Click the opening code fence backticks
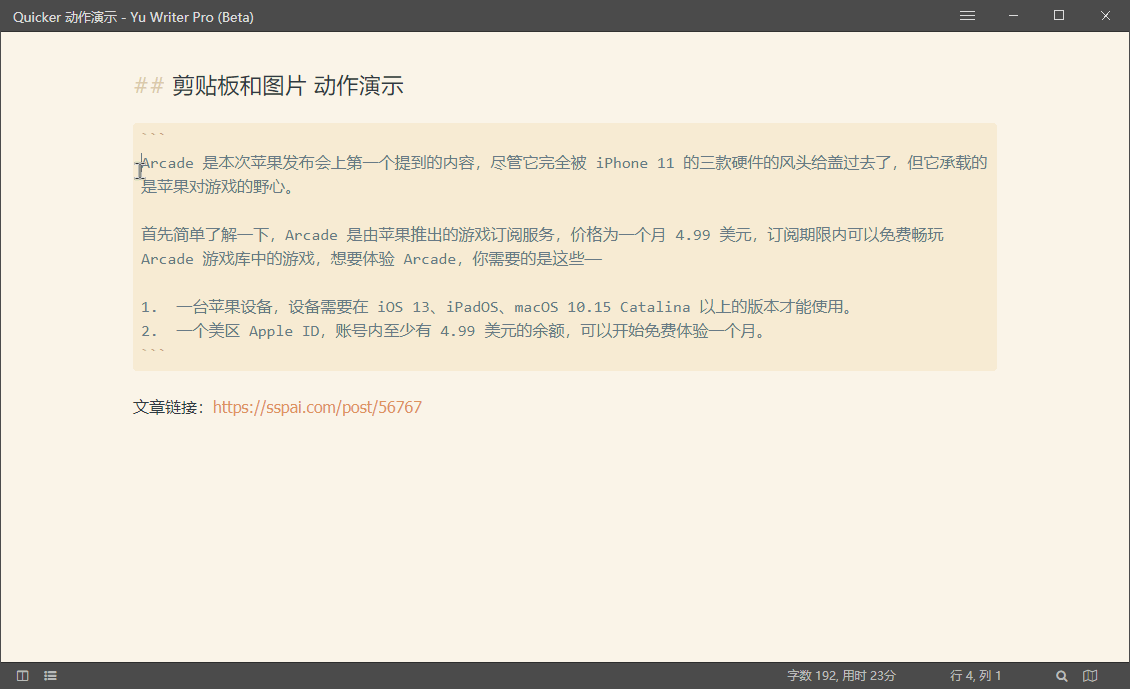This screenshot has width=1130, height=689. coord(153,135)
